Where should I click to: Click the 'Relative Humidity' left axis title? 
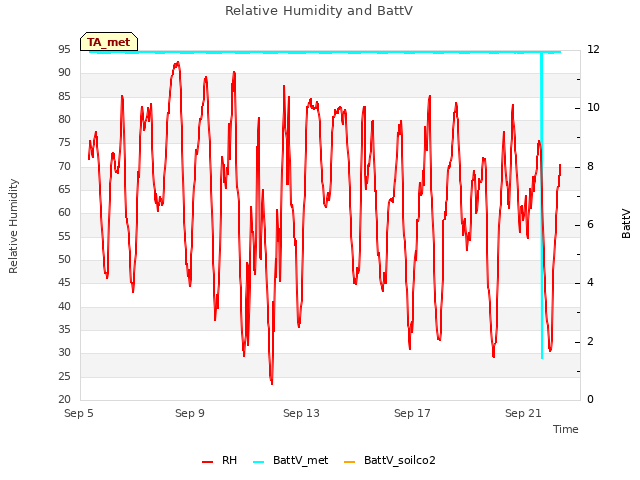coord(13,226)
